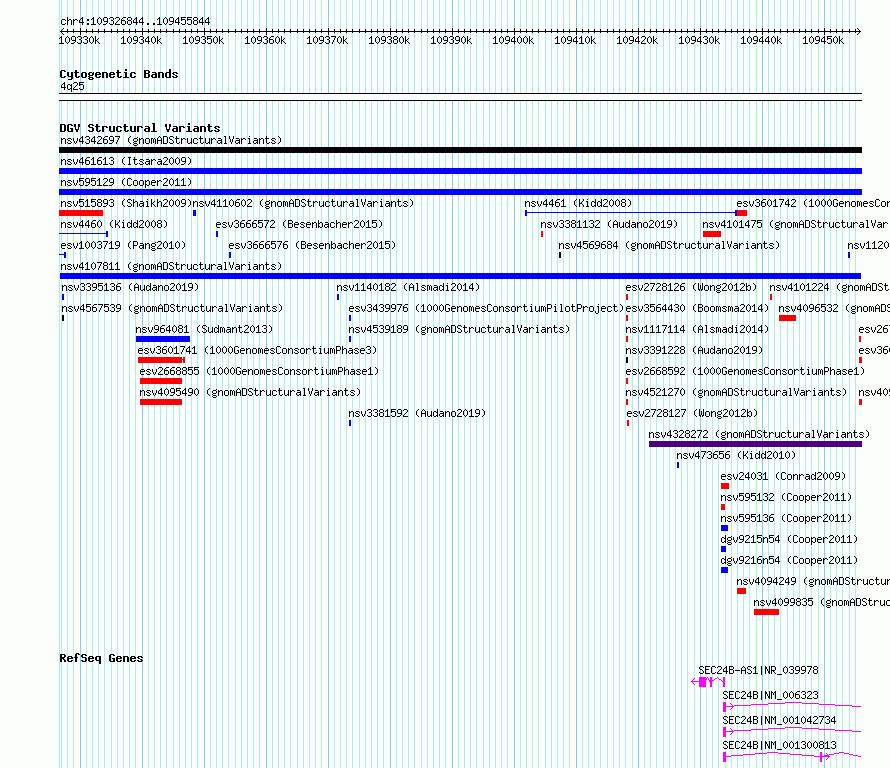Click nsv4099835 gnomAD variant label

[821, 602]
